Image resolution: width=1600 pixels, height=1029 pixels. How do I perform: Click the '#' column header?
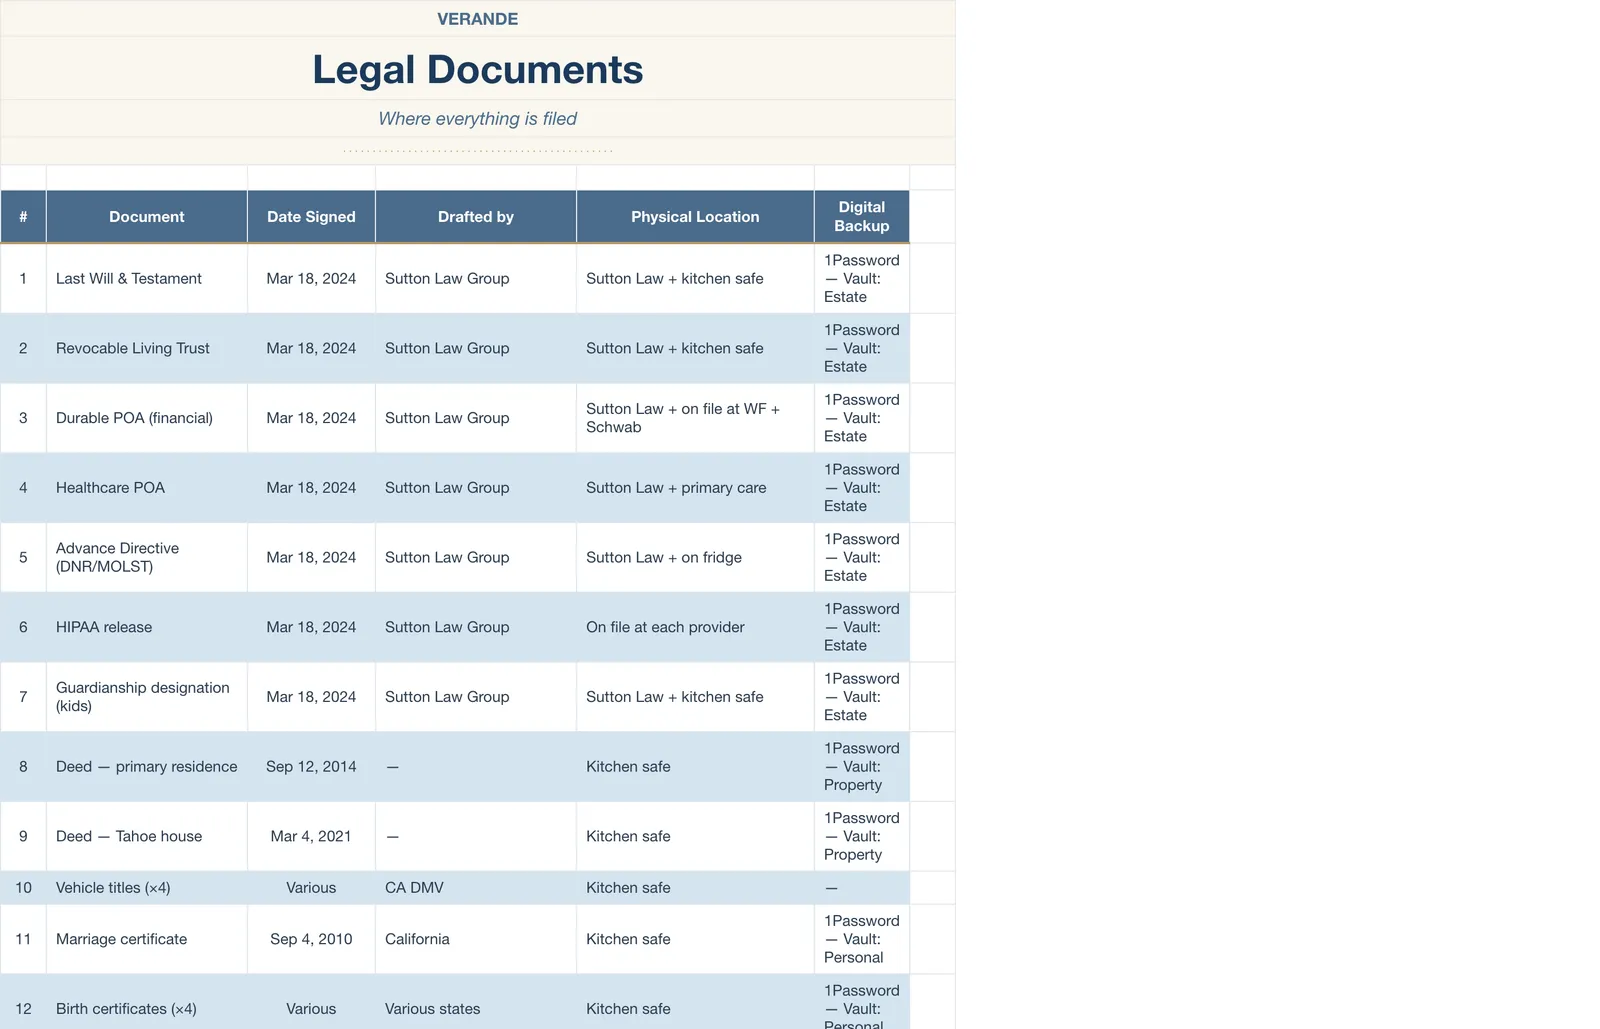(23, 217)
